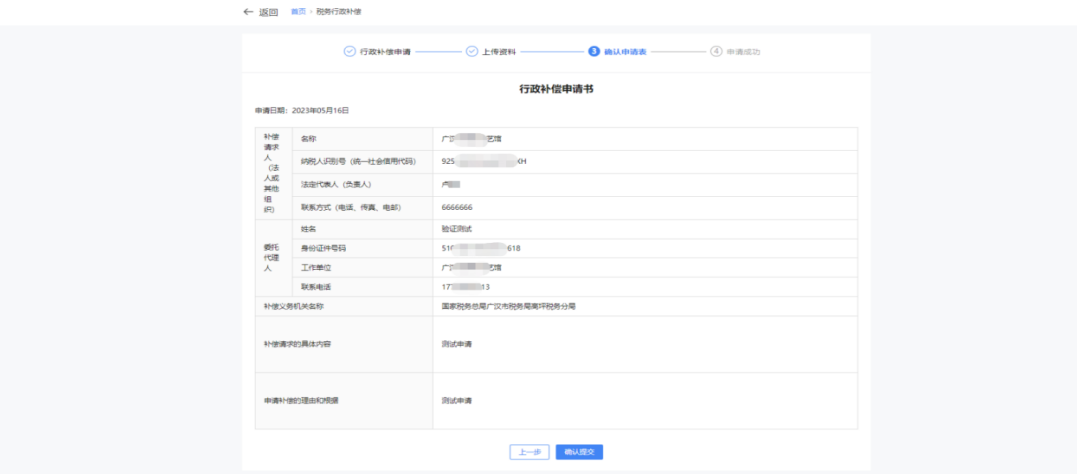
Task: Select the 确认申请表 step label
Action: [625, 51]
